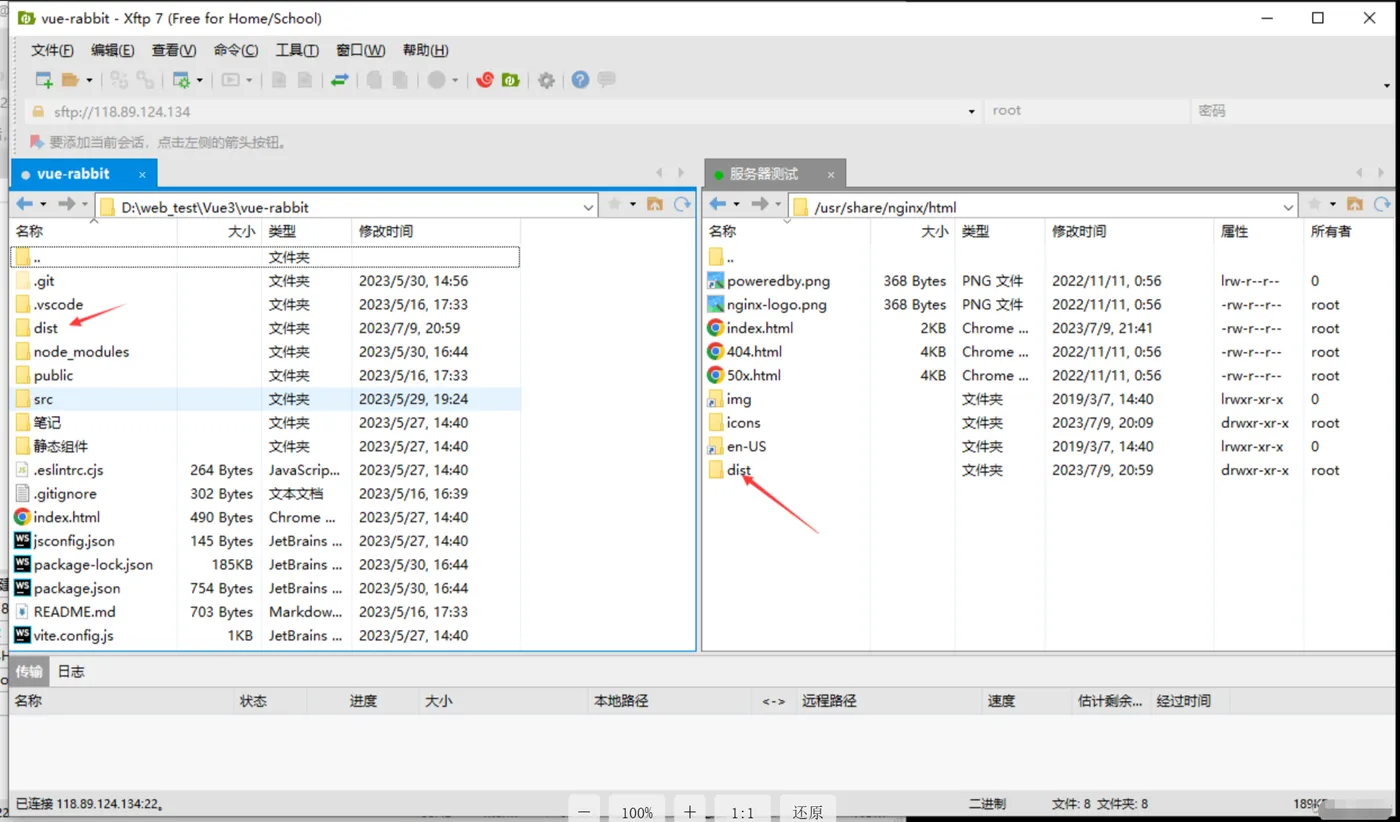The image size is (1400, 822).
Task: Refresh the remote file pane
Action: click(x=1382, y=204)
